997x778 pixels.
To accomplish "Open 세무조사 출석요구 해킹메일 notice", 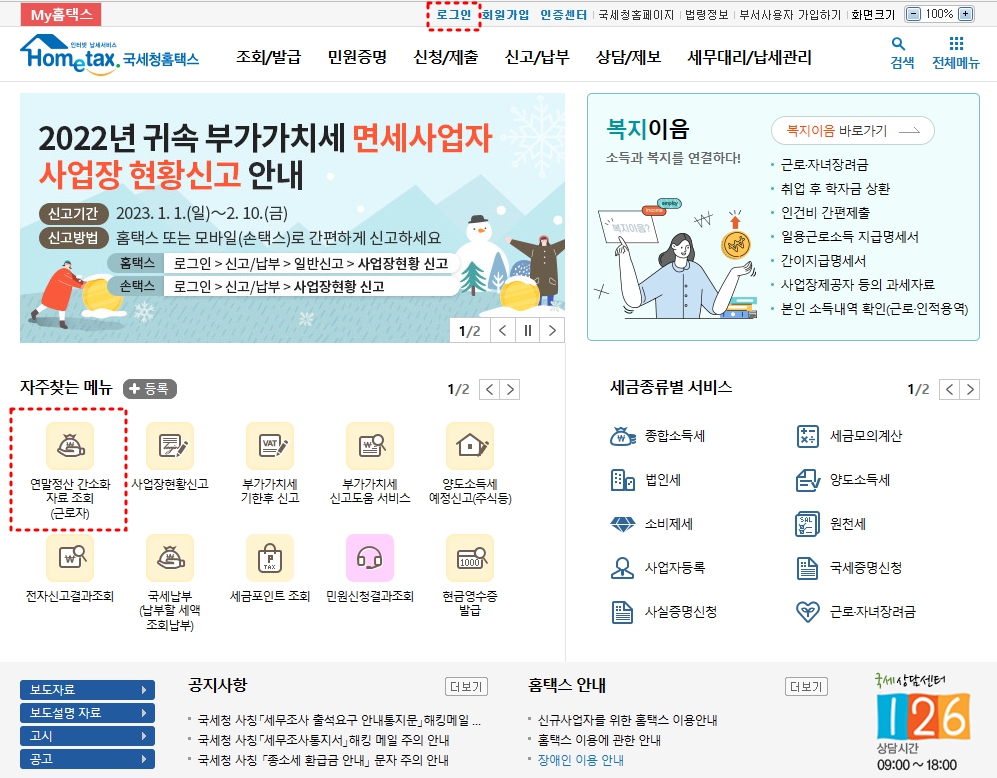I will coord(340,720).
